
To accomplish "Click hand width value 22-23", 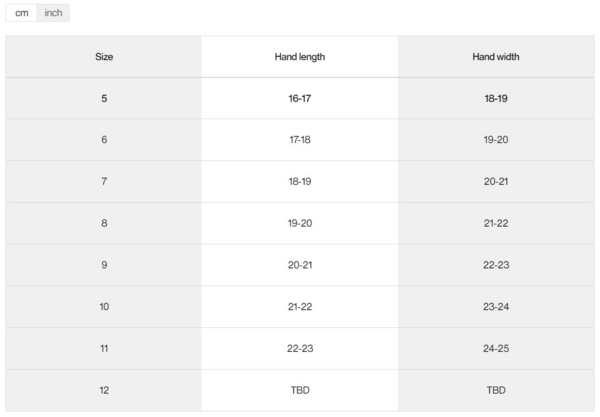I will [496, 265].
